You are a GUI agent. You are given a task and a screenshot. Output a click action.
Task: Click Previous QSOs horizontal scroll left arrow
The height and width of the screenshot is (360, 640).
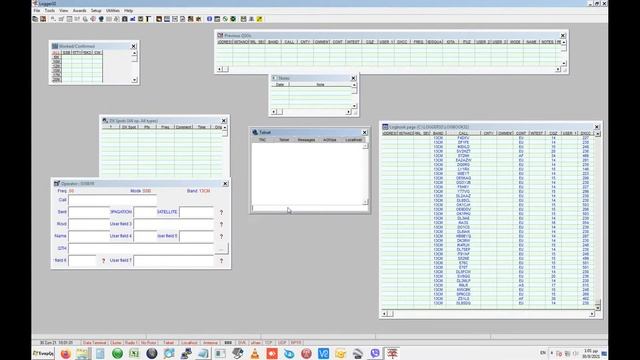click(x=219, y=69)
